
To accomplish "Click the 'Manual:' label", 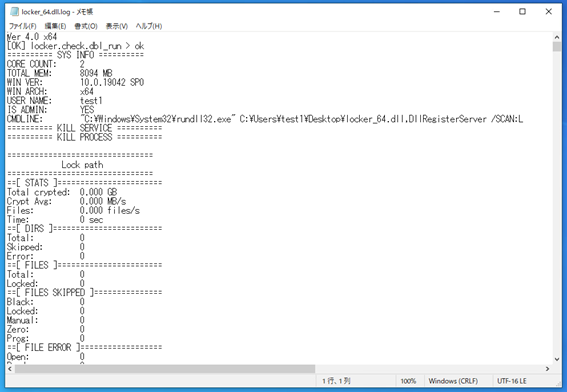I will 22,320.
